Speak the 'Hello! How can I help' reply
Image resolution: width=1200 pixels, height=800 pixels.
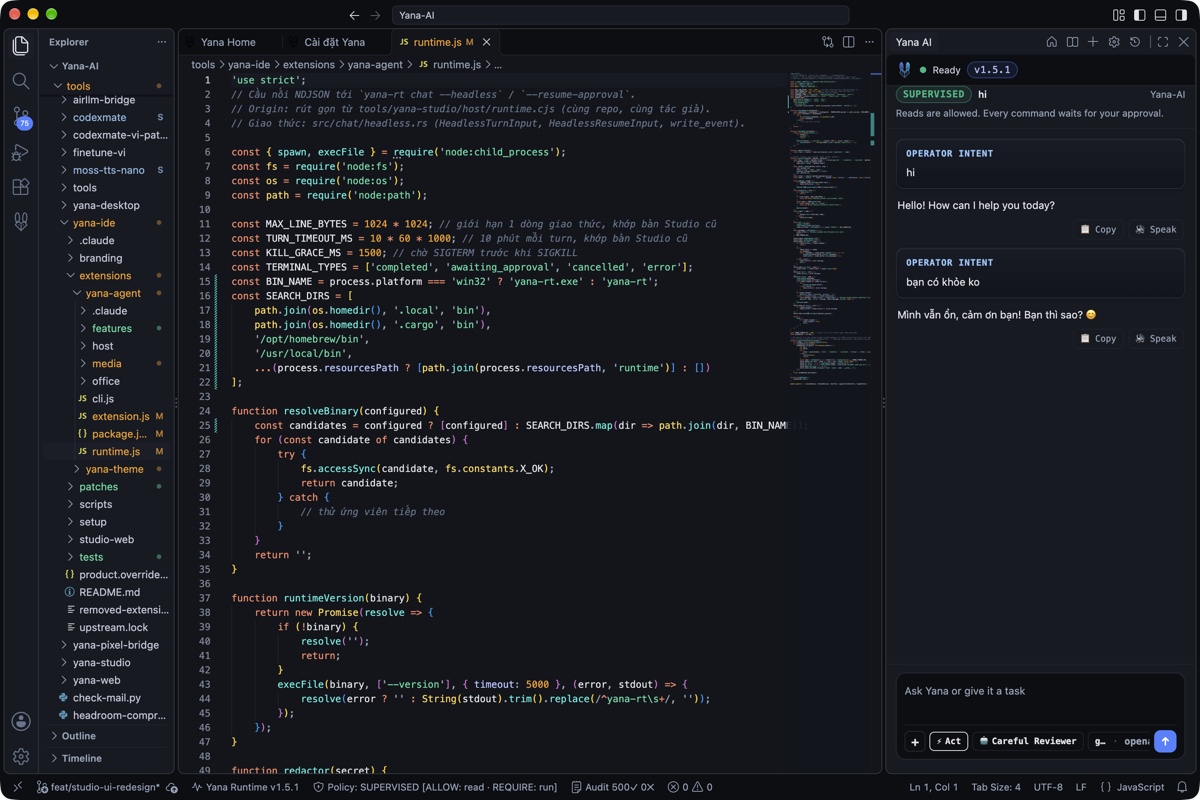[1155, 229]
